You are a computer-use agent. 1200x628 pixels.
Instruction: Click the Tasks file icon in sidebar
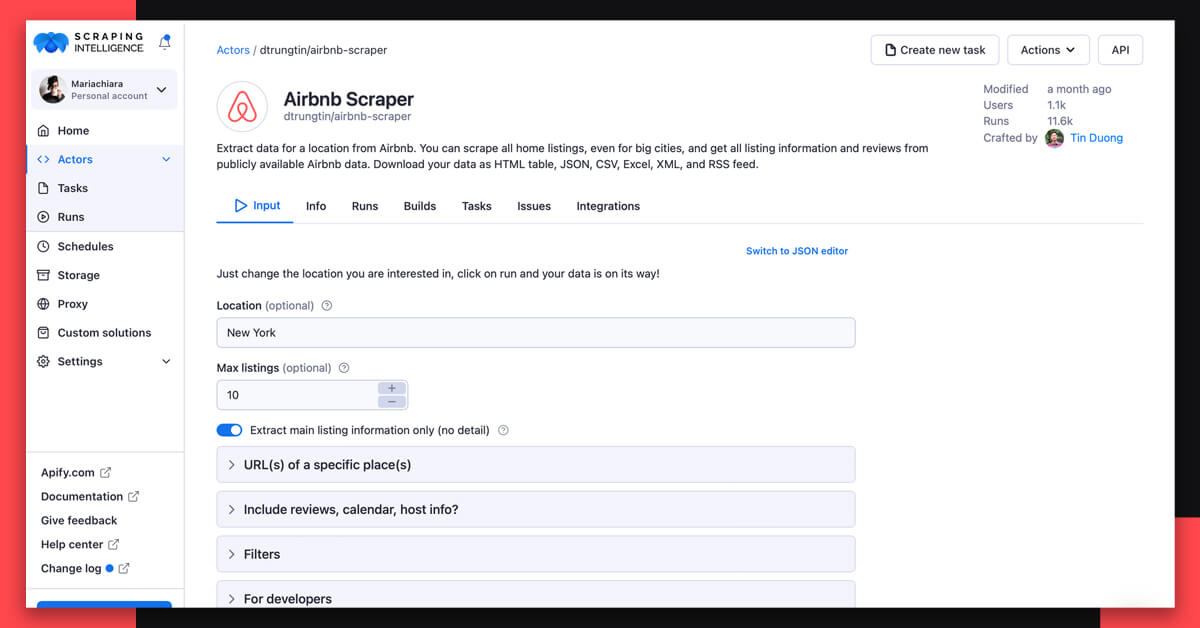tap(43, 188)
